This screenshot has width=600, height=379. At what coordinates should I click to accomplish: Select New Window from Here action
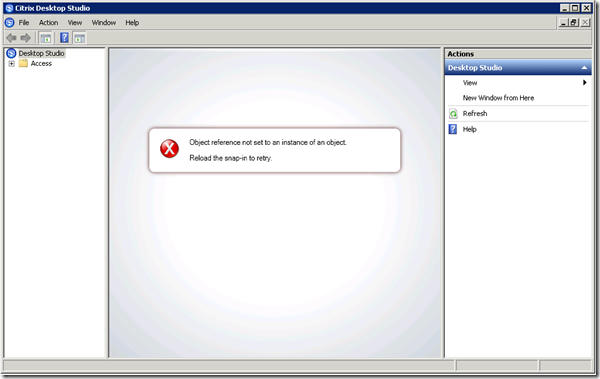[x=498, y=98]
